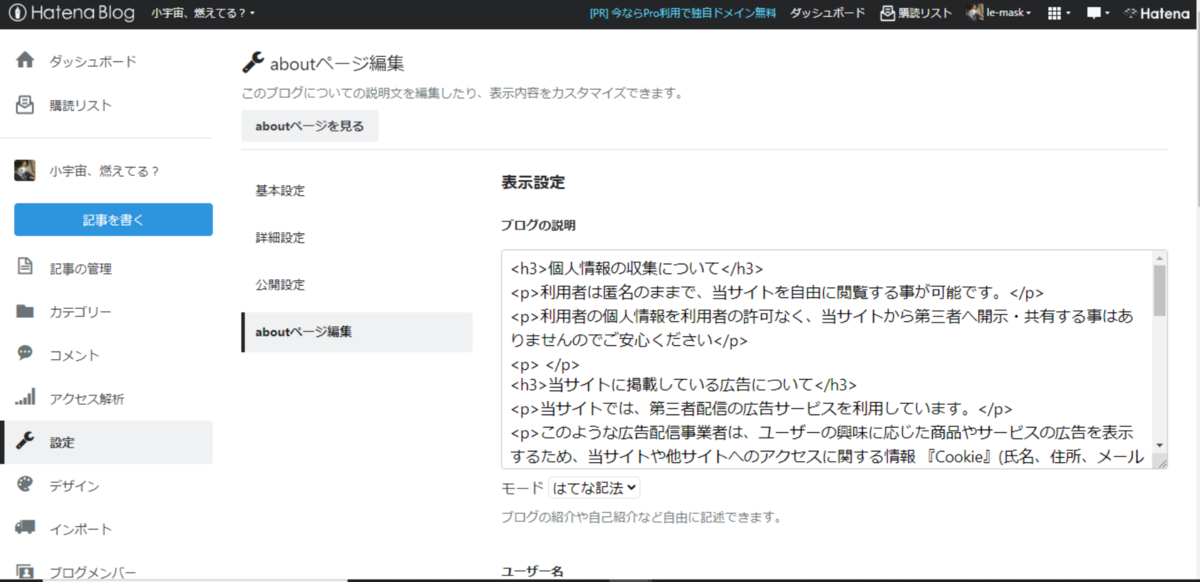1200x582 pixels.
Task: Open the sidebar blog 小宇宙、燃えてる？
Action: tap(105, 171)
